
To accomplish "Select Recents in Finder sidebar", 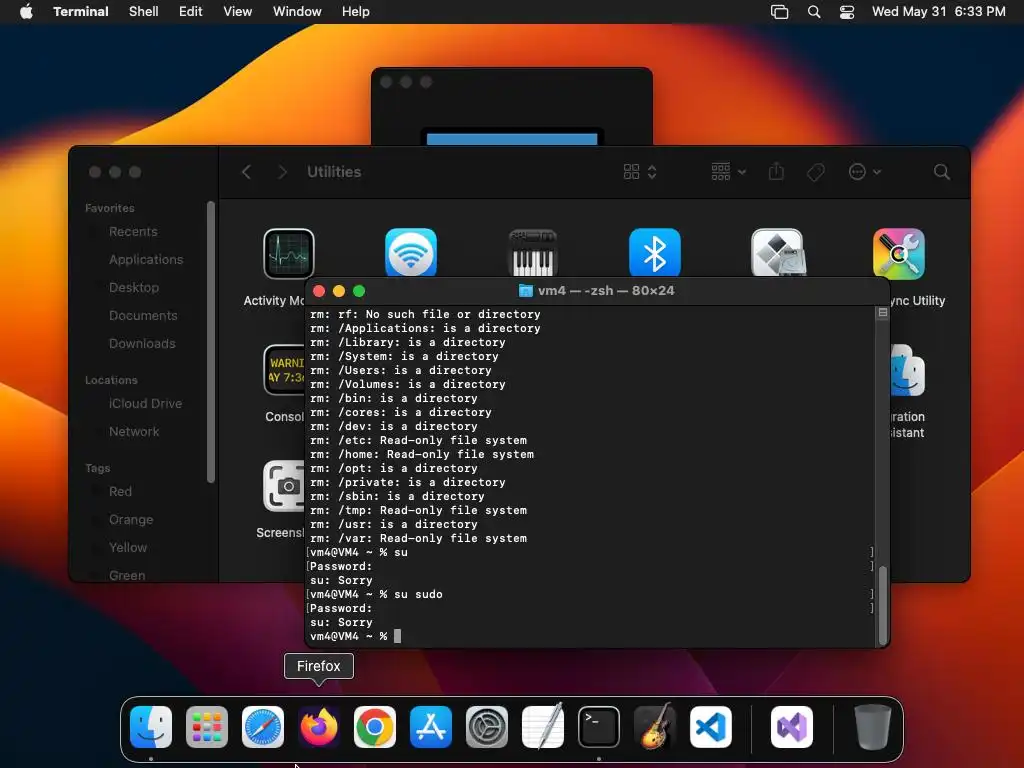I will pos(133,232).
